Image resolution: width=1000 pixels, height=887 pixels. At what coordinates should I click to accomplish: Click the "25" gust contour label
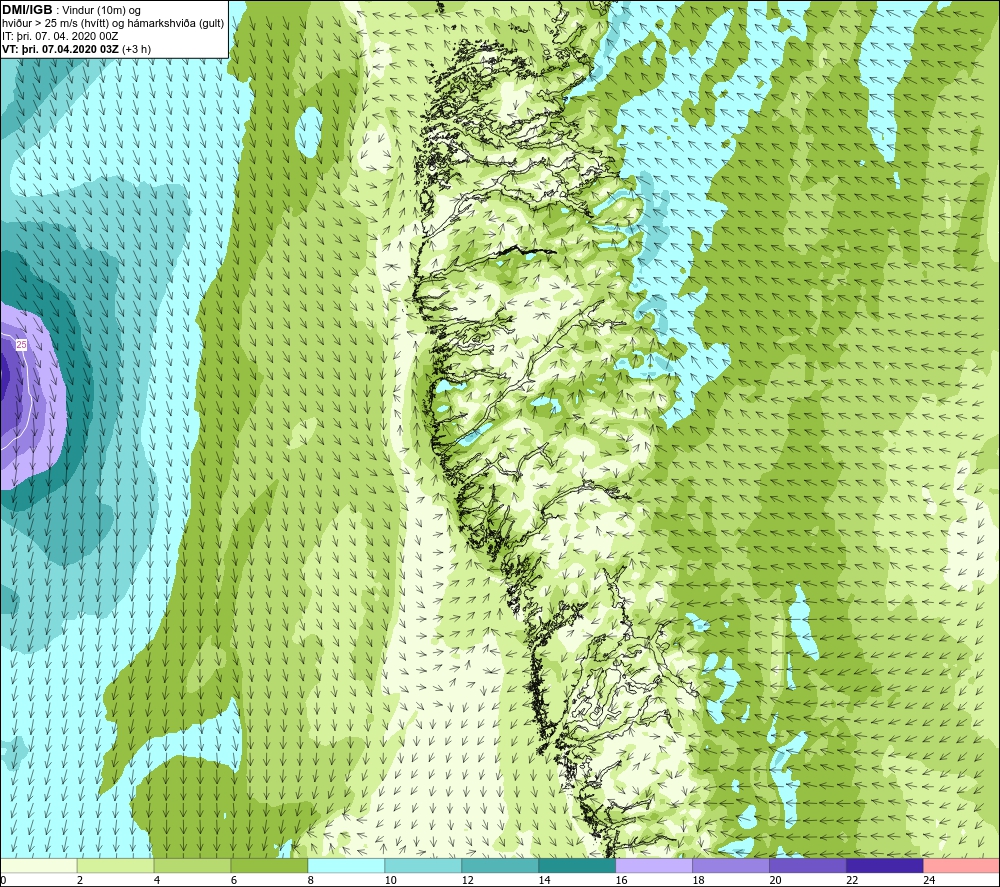pos(21,344)
